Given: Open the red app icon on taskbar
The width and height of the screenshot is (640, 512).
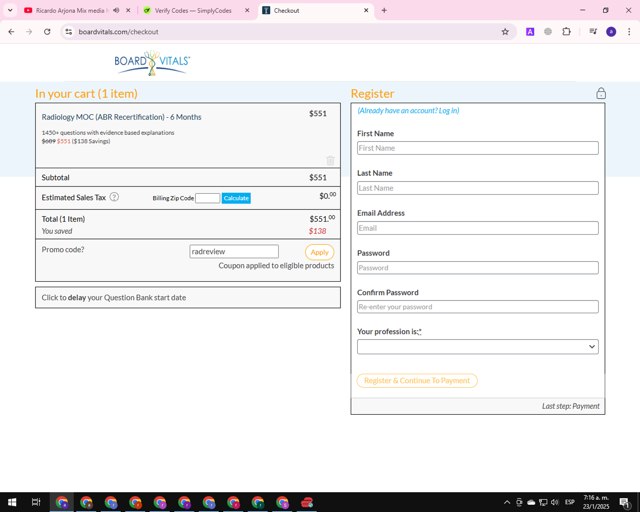Looking at the screenshot, I should coord(307,502).
